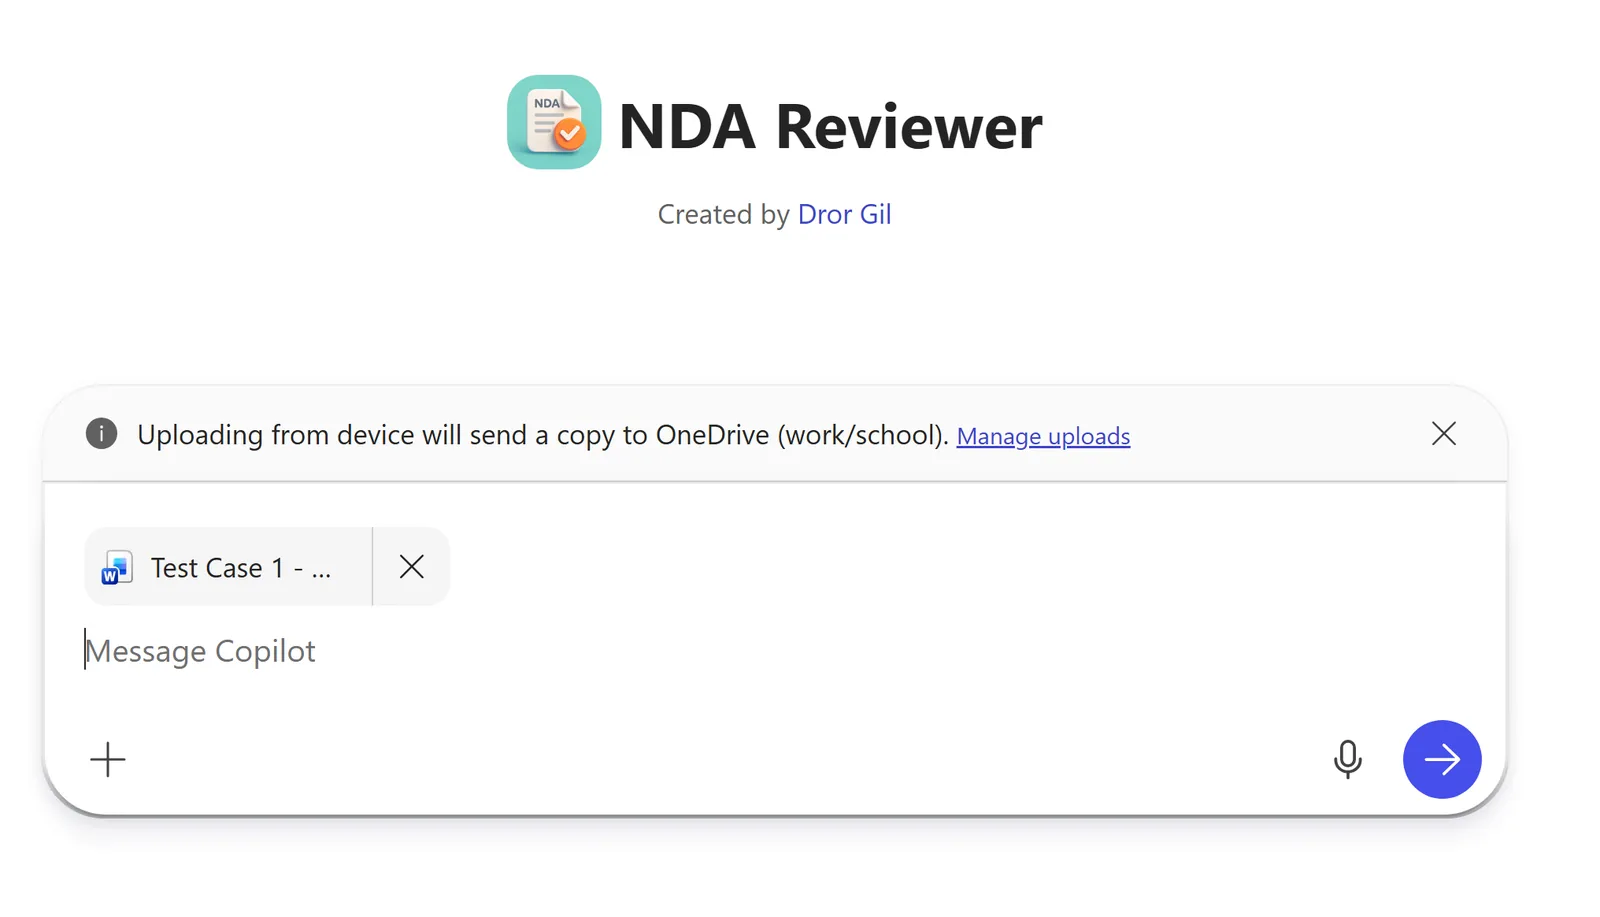Click the info icon in the upload notice
This screenshot has height=917, width=1600.
[101, 433]
